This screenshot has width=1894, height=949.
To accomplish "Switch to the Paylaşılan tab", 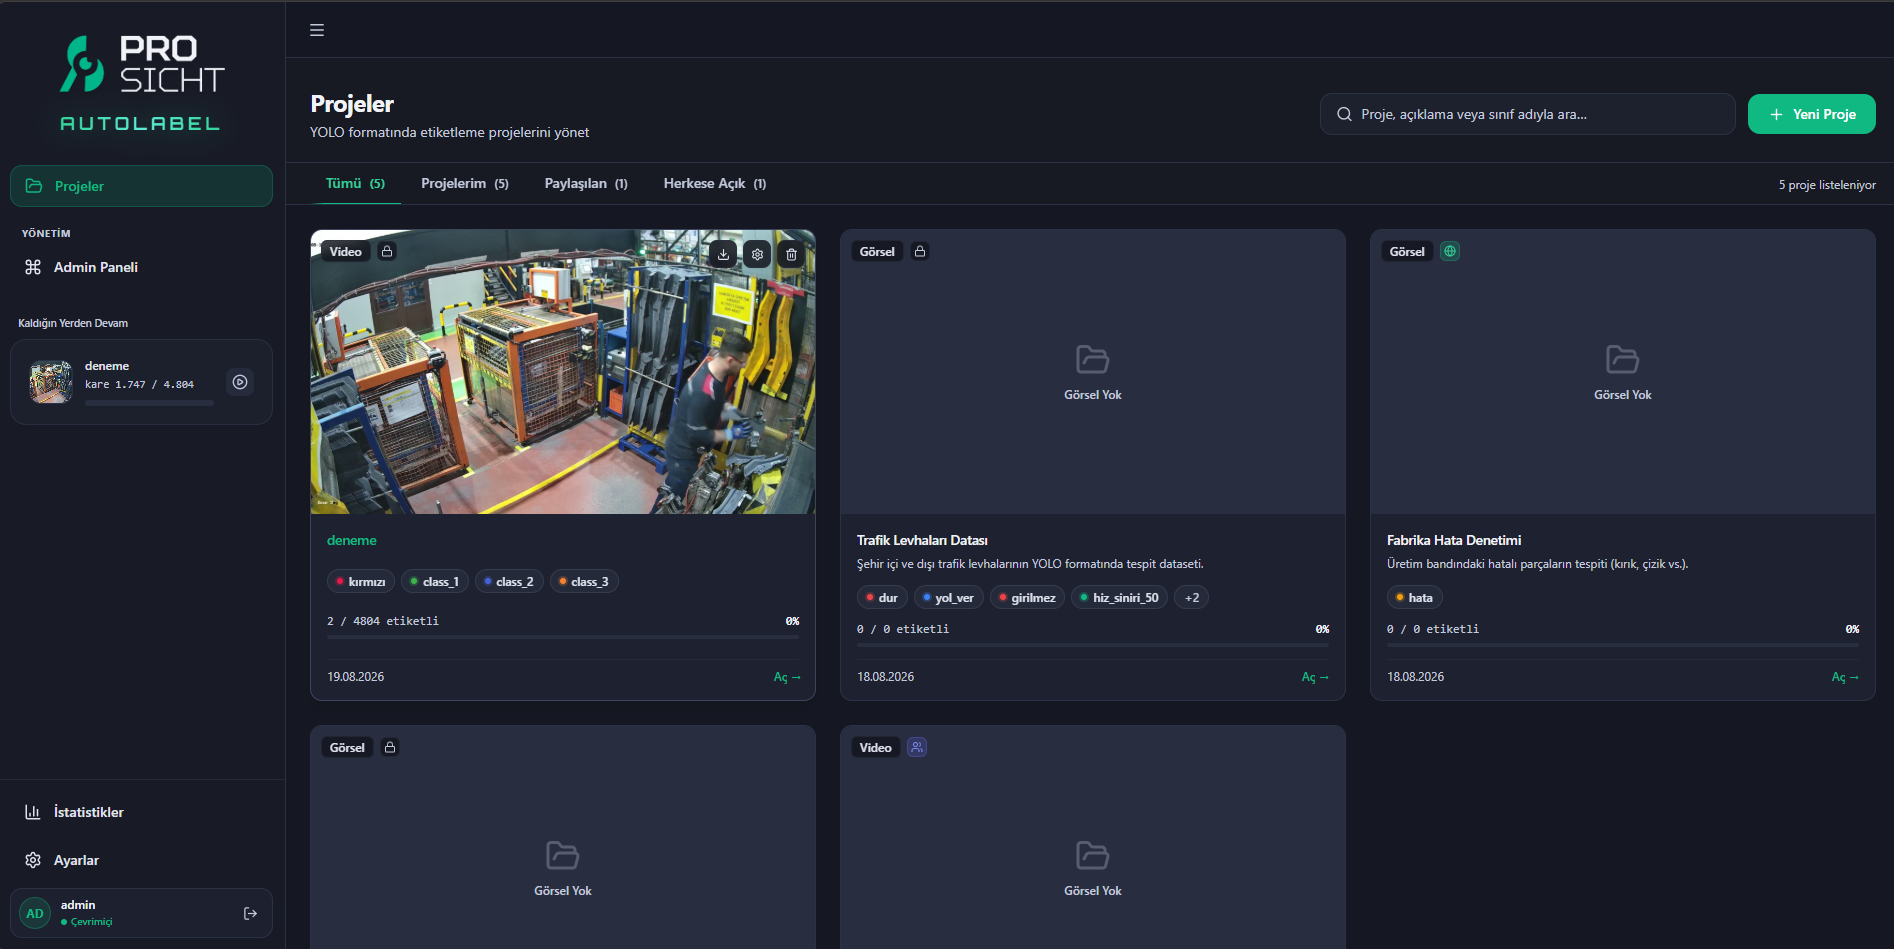I will tap(586, 184).
